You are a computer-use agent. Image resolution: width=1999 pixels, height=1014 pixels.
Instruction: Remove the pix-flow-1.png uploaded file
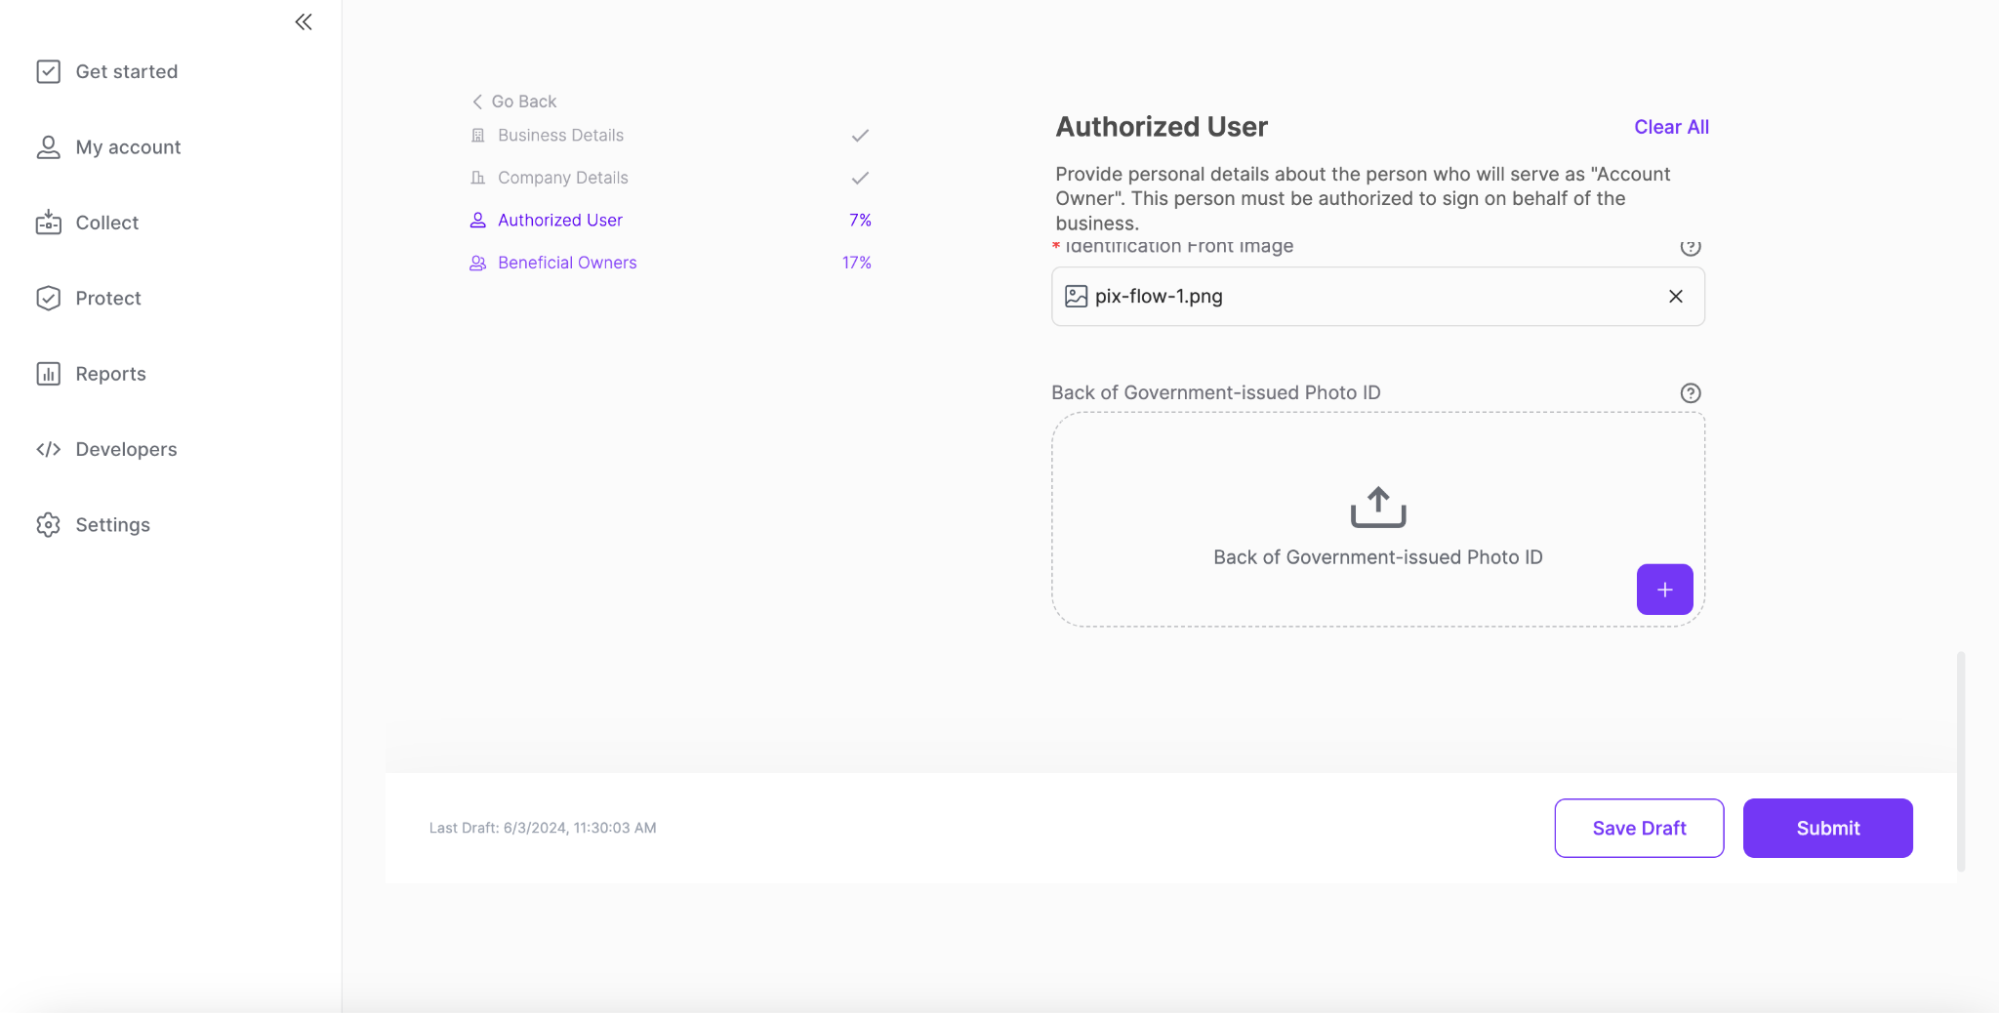pyautogui.click(x=1675, y=296)
